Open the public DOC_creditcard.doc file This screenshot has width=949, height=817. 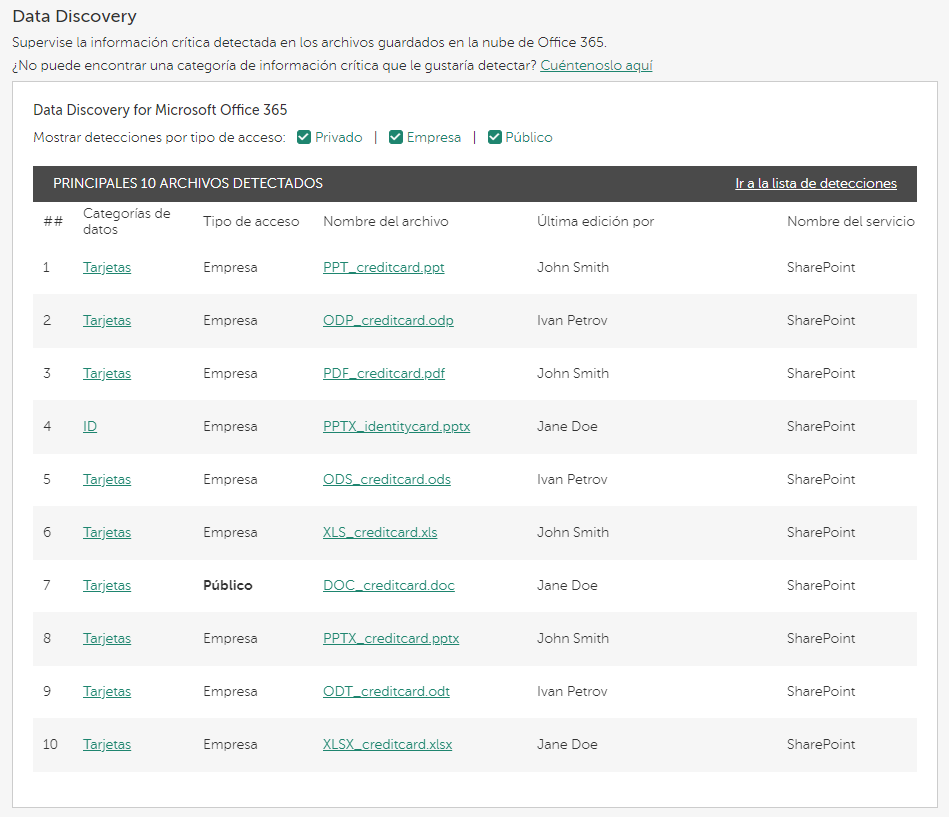(x=388, y=586)
